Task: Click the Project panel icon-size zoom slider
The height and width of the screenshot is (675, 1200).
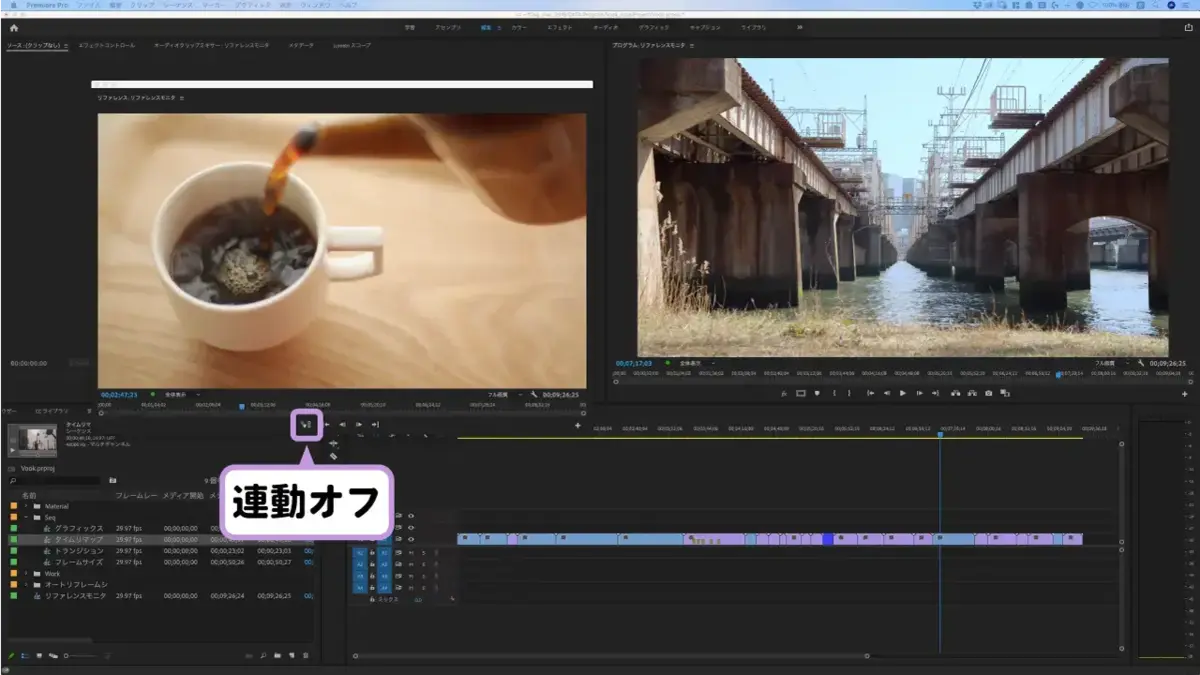Action: pyautogui.click(x=80, y=656)
